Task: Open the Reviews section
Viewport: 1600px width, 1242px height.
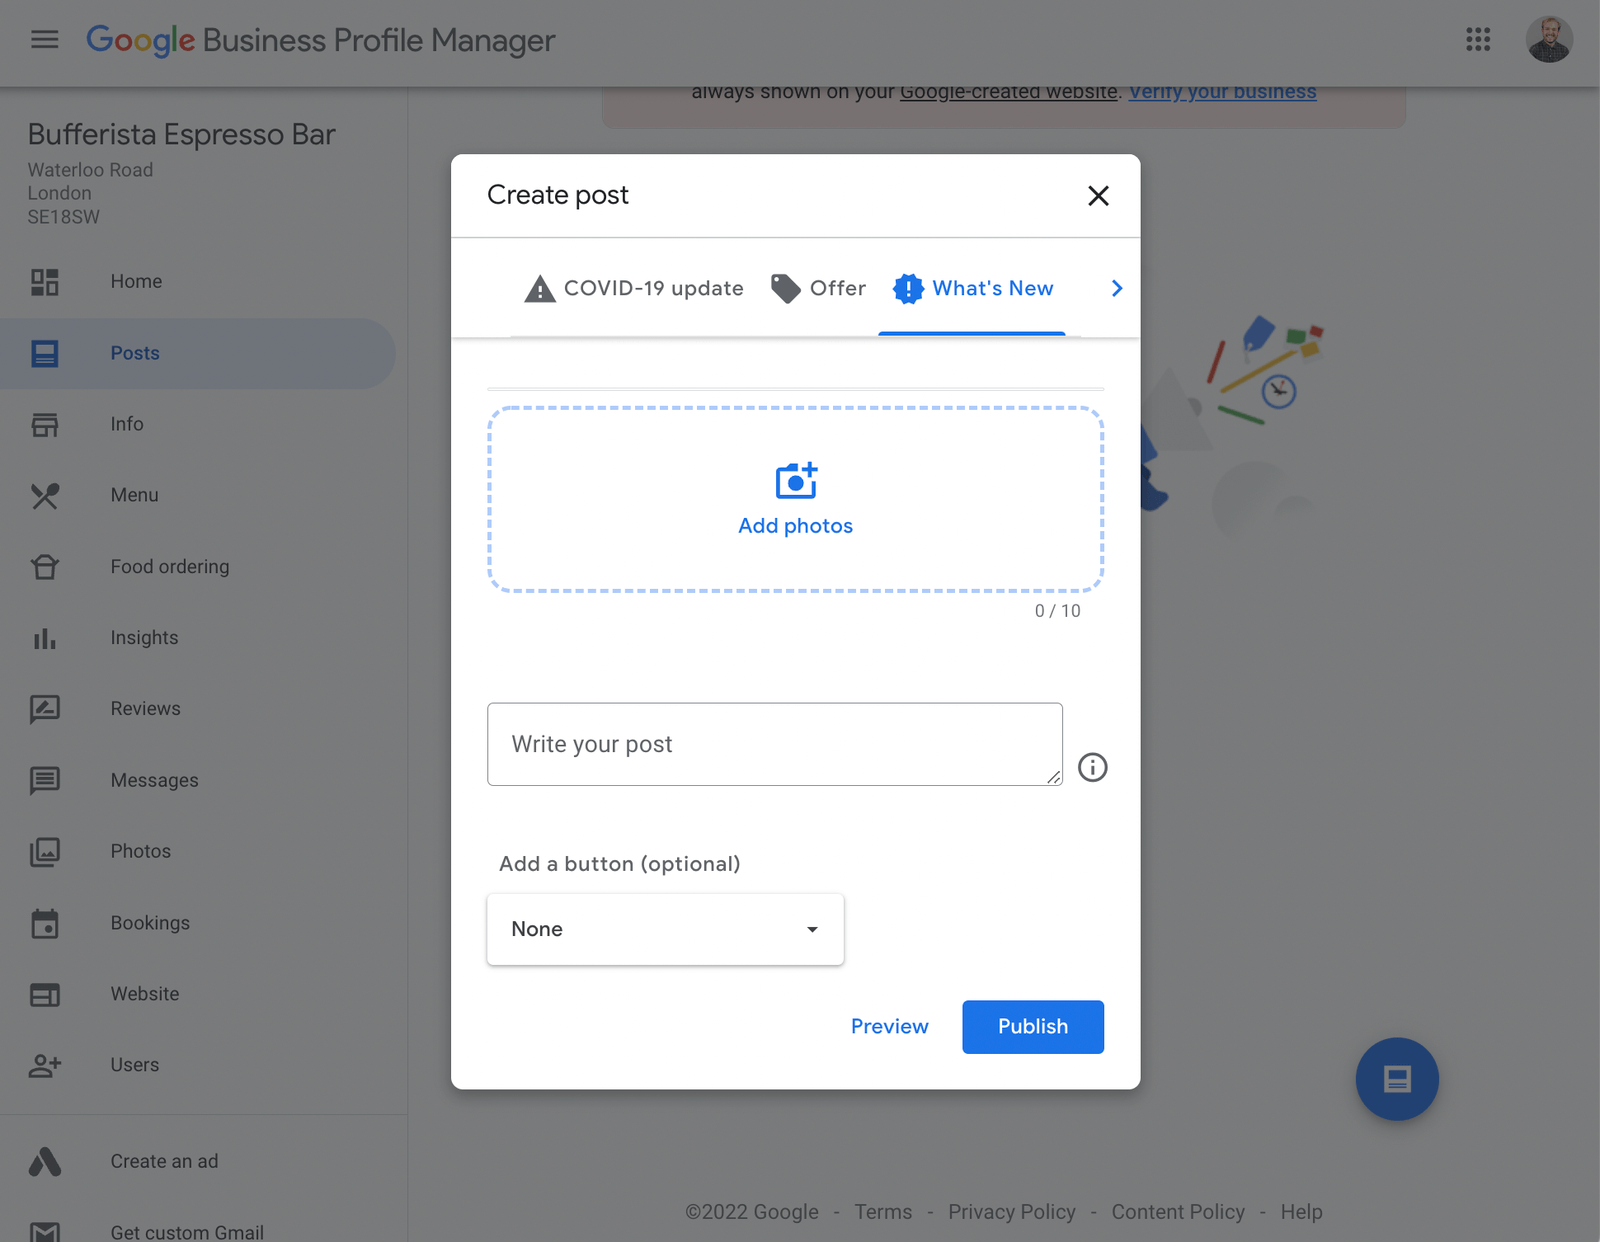Action: (x=145, y=708)
